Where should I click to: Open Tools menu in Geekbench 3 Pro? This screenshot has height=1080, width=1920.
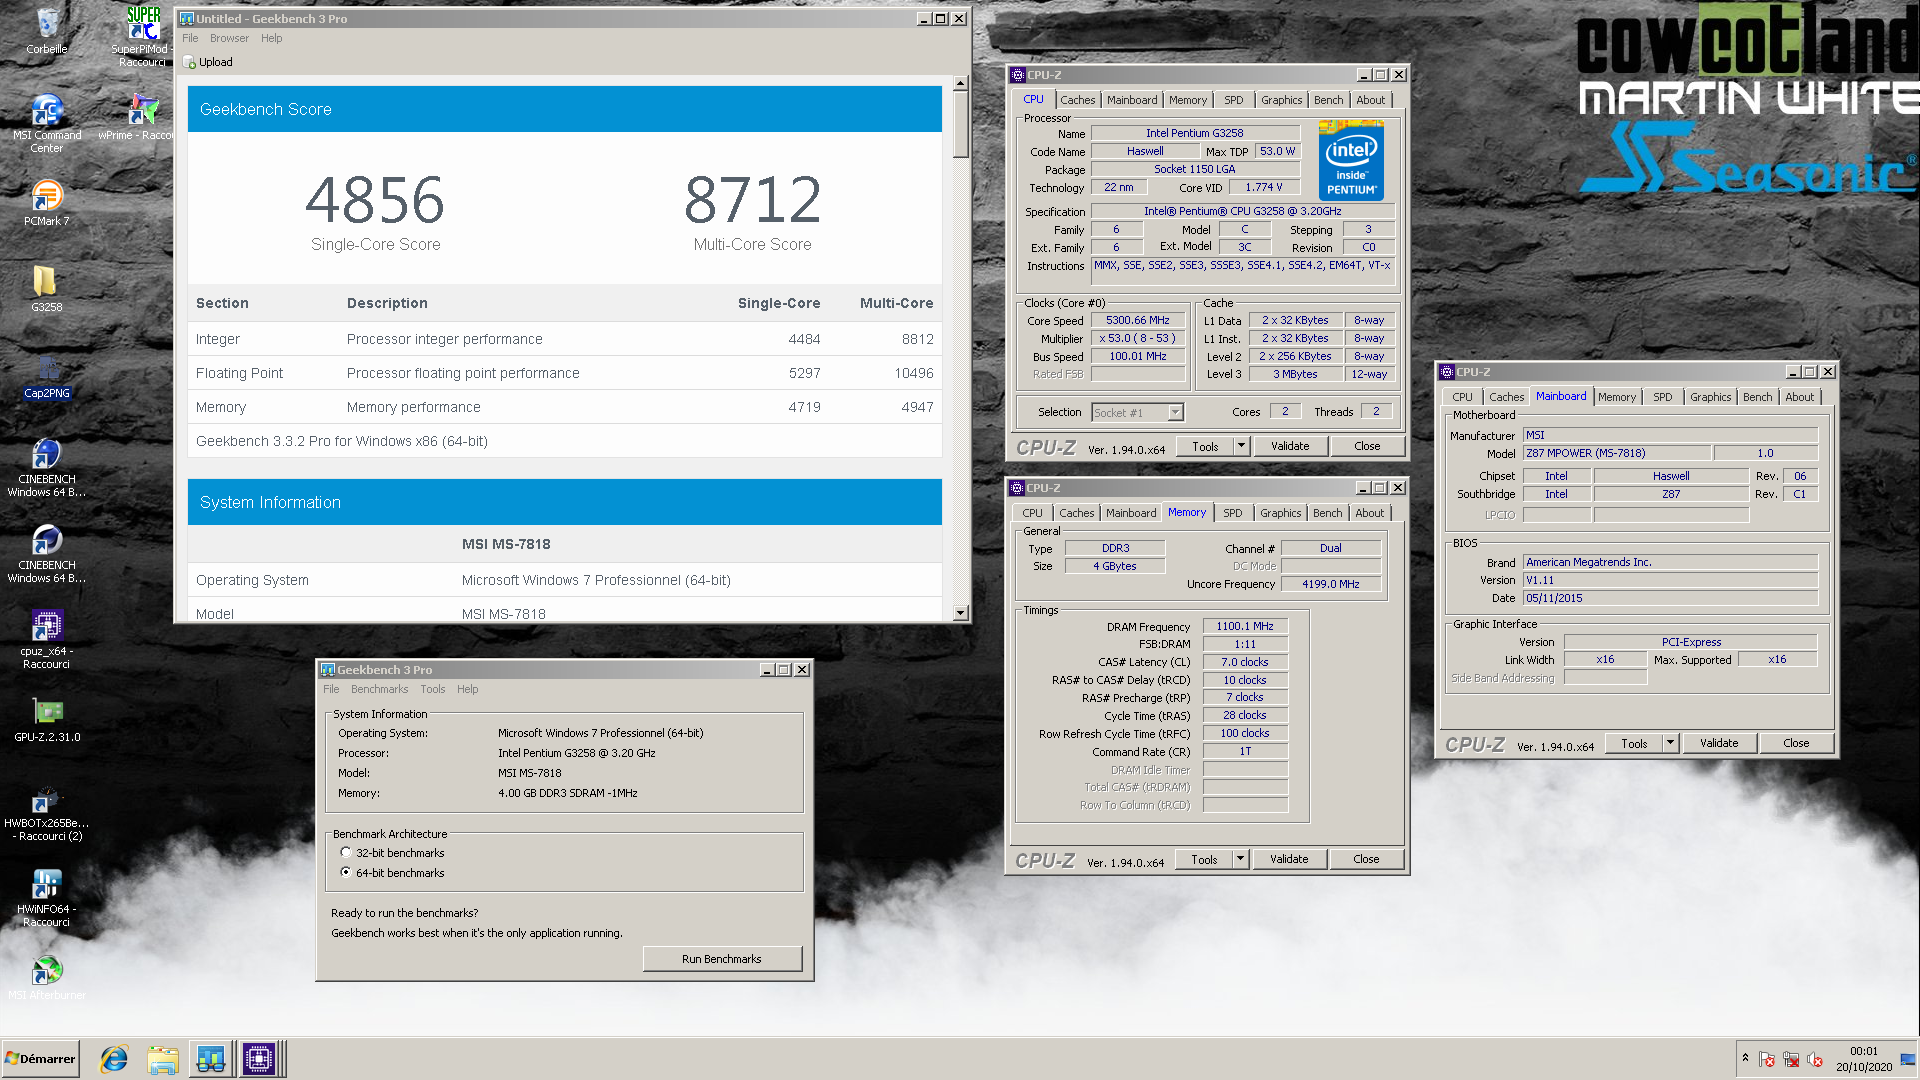[433, 689]
